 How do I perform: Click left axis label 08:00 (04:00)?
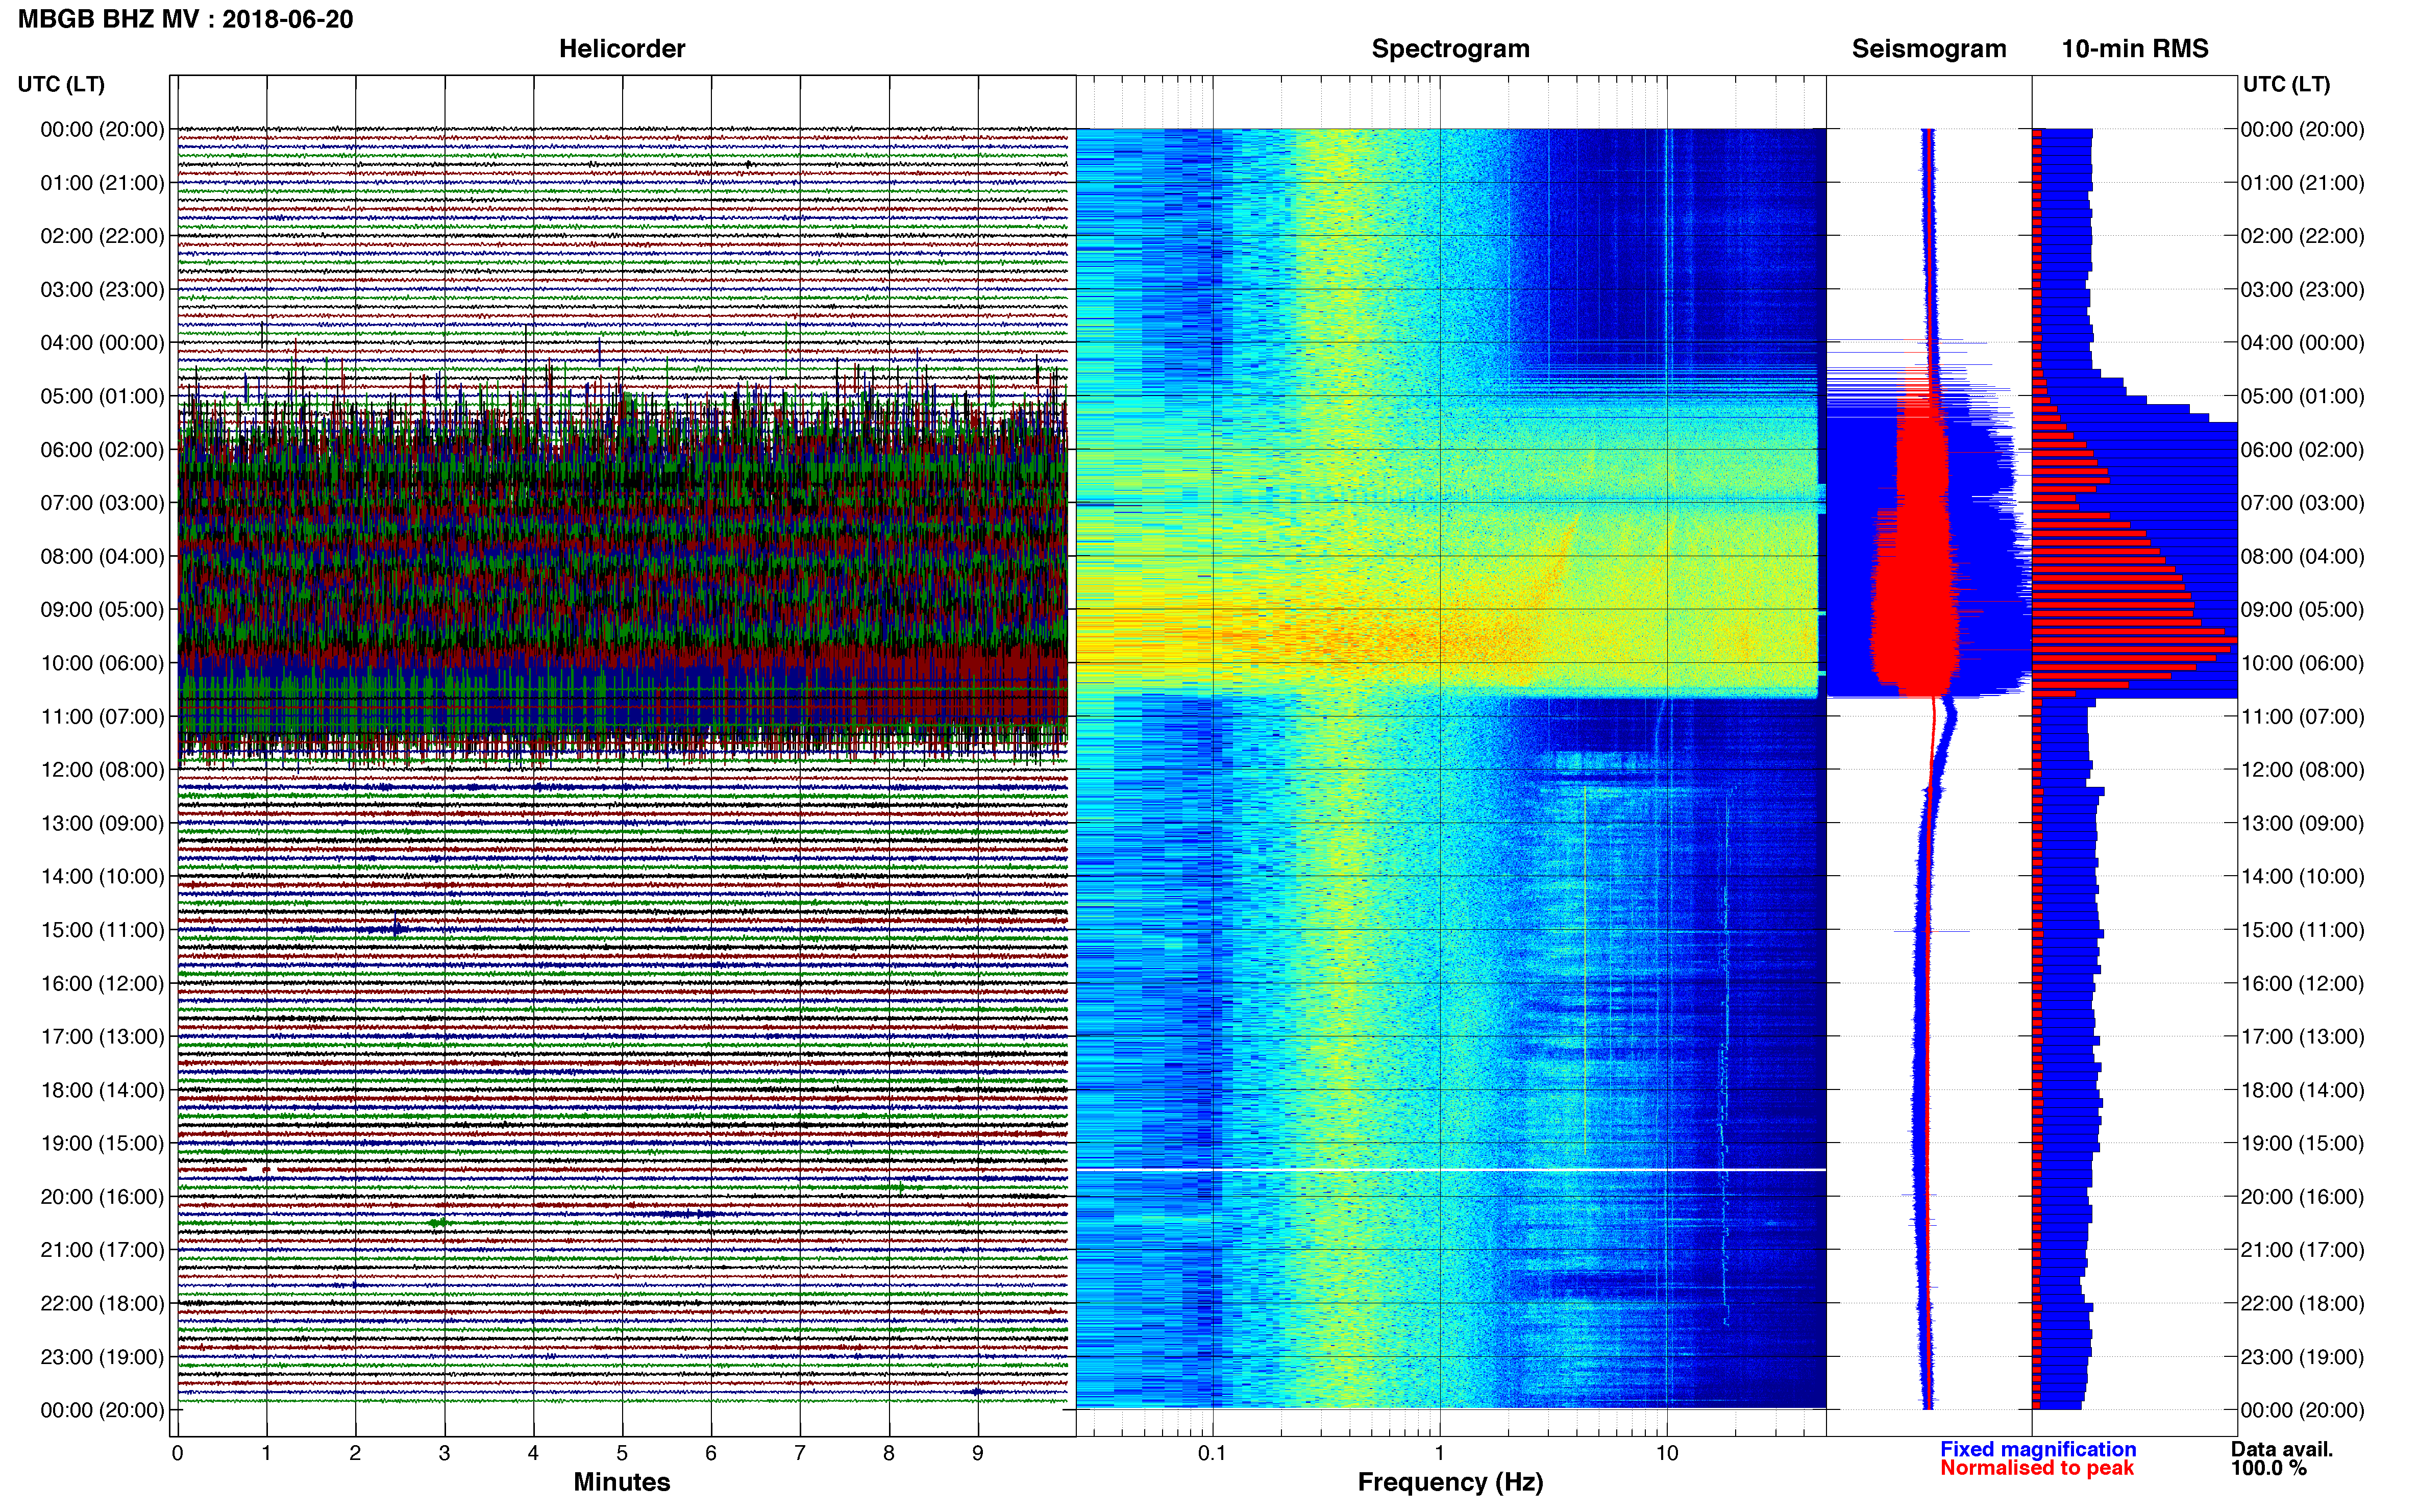102,556
